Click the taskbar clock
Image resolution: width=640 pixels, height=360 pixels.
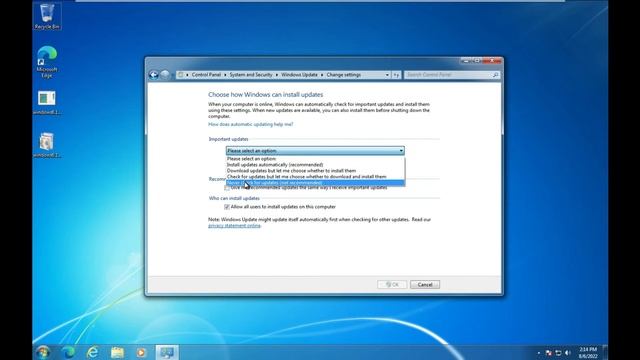click(588, 353)
